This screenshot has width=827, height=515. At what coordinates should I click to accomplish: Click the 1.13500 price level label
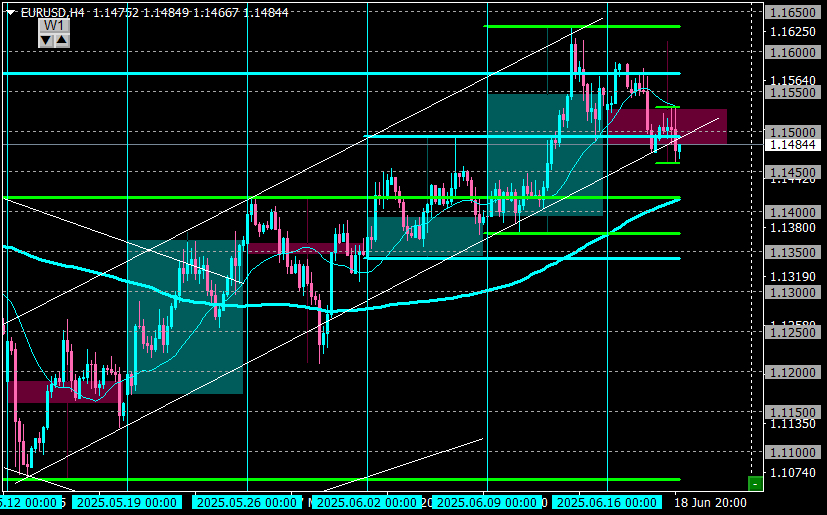793,252
